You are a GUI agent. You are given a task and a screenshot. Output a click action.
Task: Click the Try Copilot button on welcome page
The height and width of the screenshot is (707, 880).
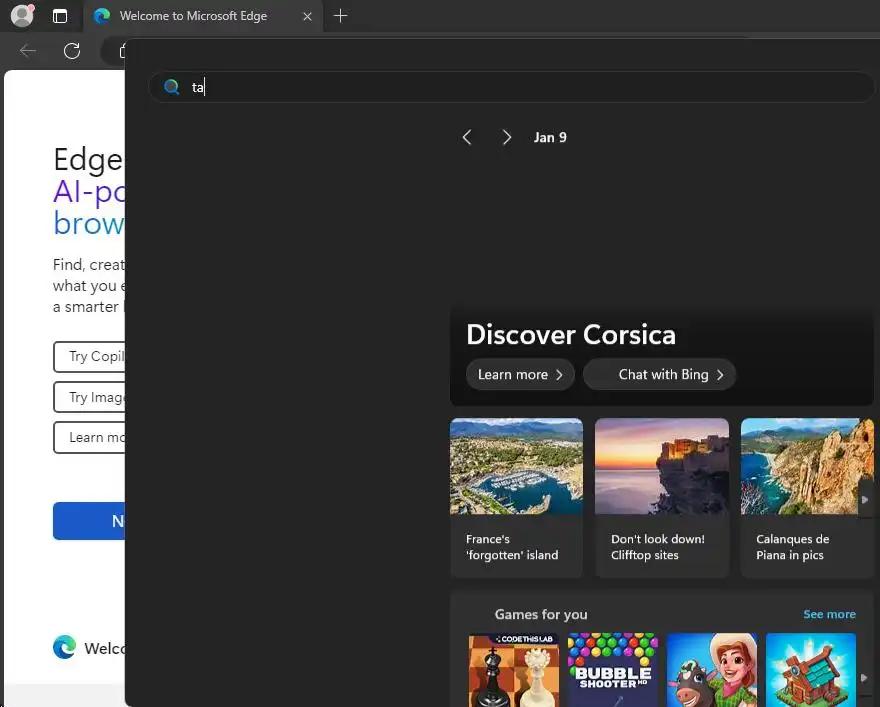(89, 357)
